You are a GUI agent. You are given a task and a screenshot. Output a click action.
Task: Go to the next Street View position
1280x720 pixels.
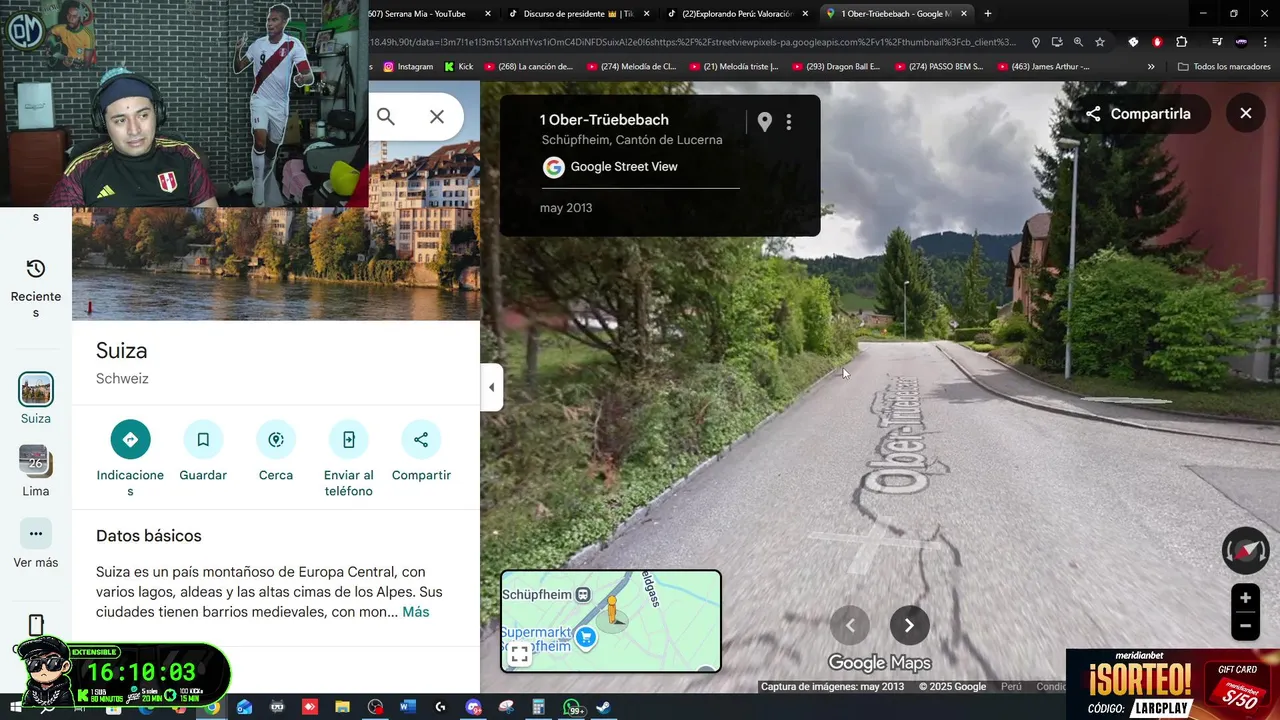pos(909,625)
